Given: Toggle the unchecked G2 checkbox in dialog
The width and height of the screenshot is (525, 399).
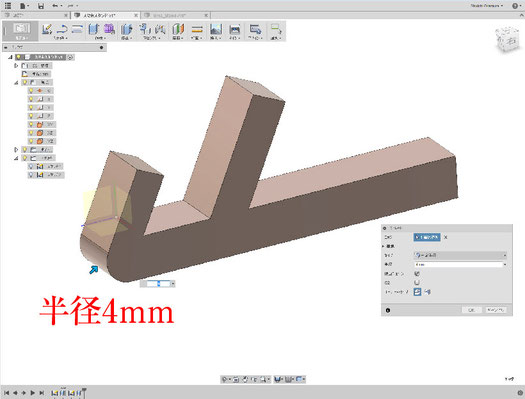Looking at the screenshot, I should click(417, 283).
